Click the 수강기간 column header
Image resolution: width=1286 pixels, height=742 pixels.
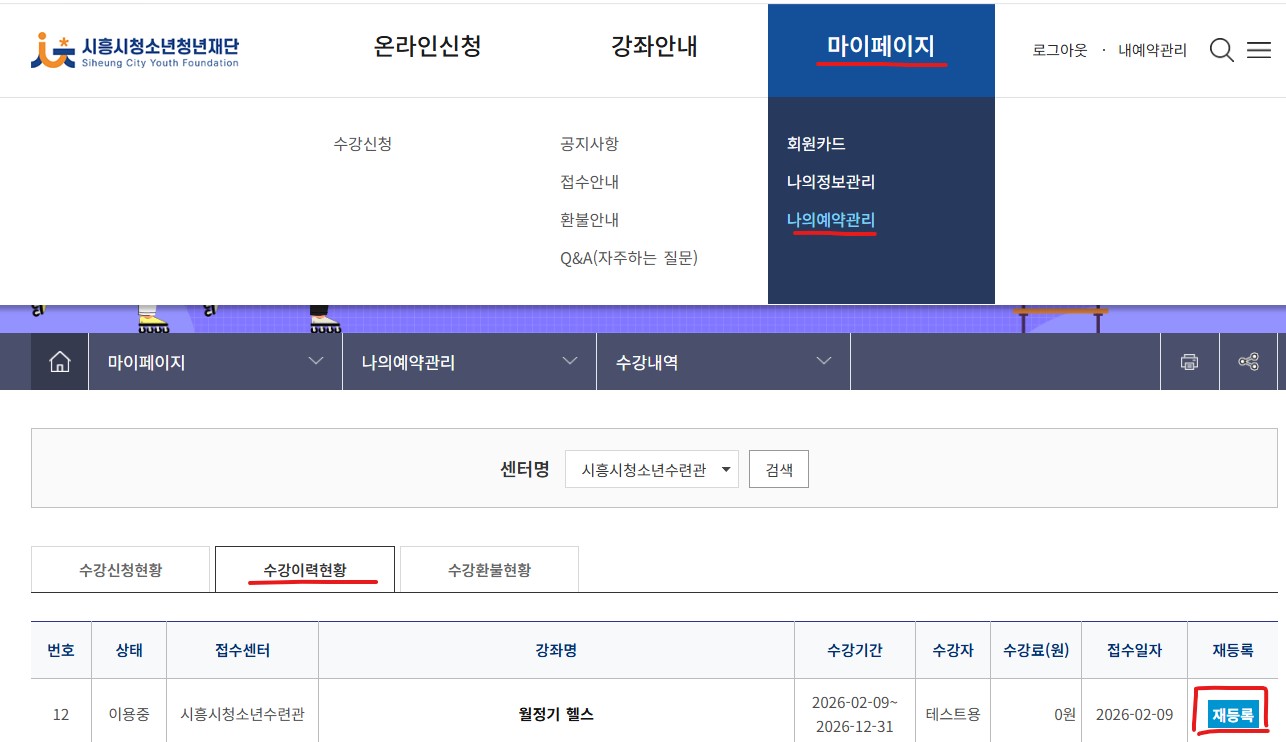(x=855, y=650)
